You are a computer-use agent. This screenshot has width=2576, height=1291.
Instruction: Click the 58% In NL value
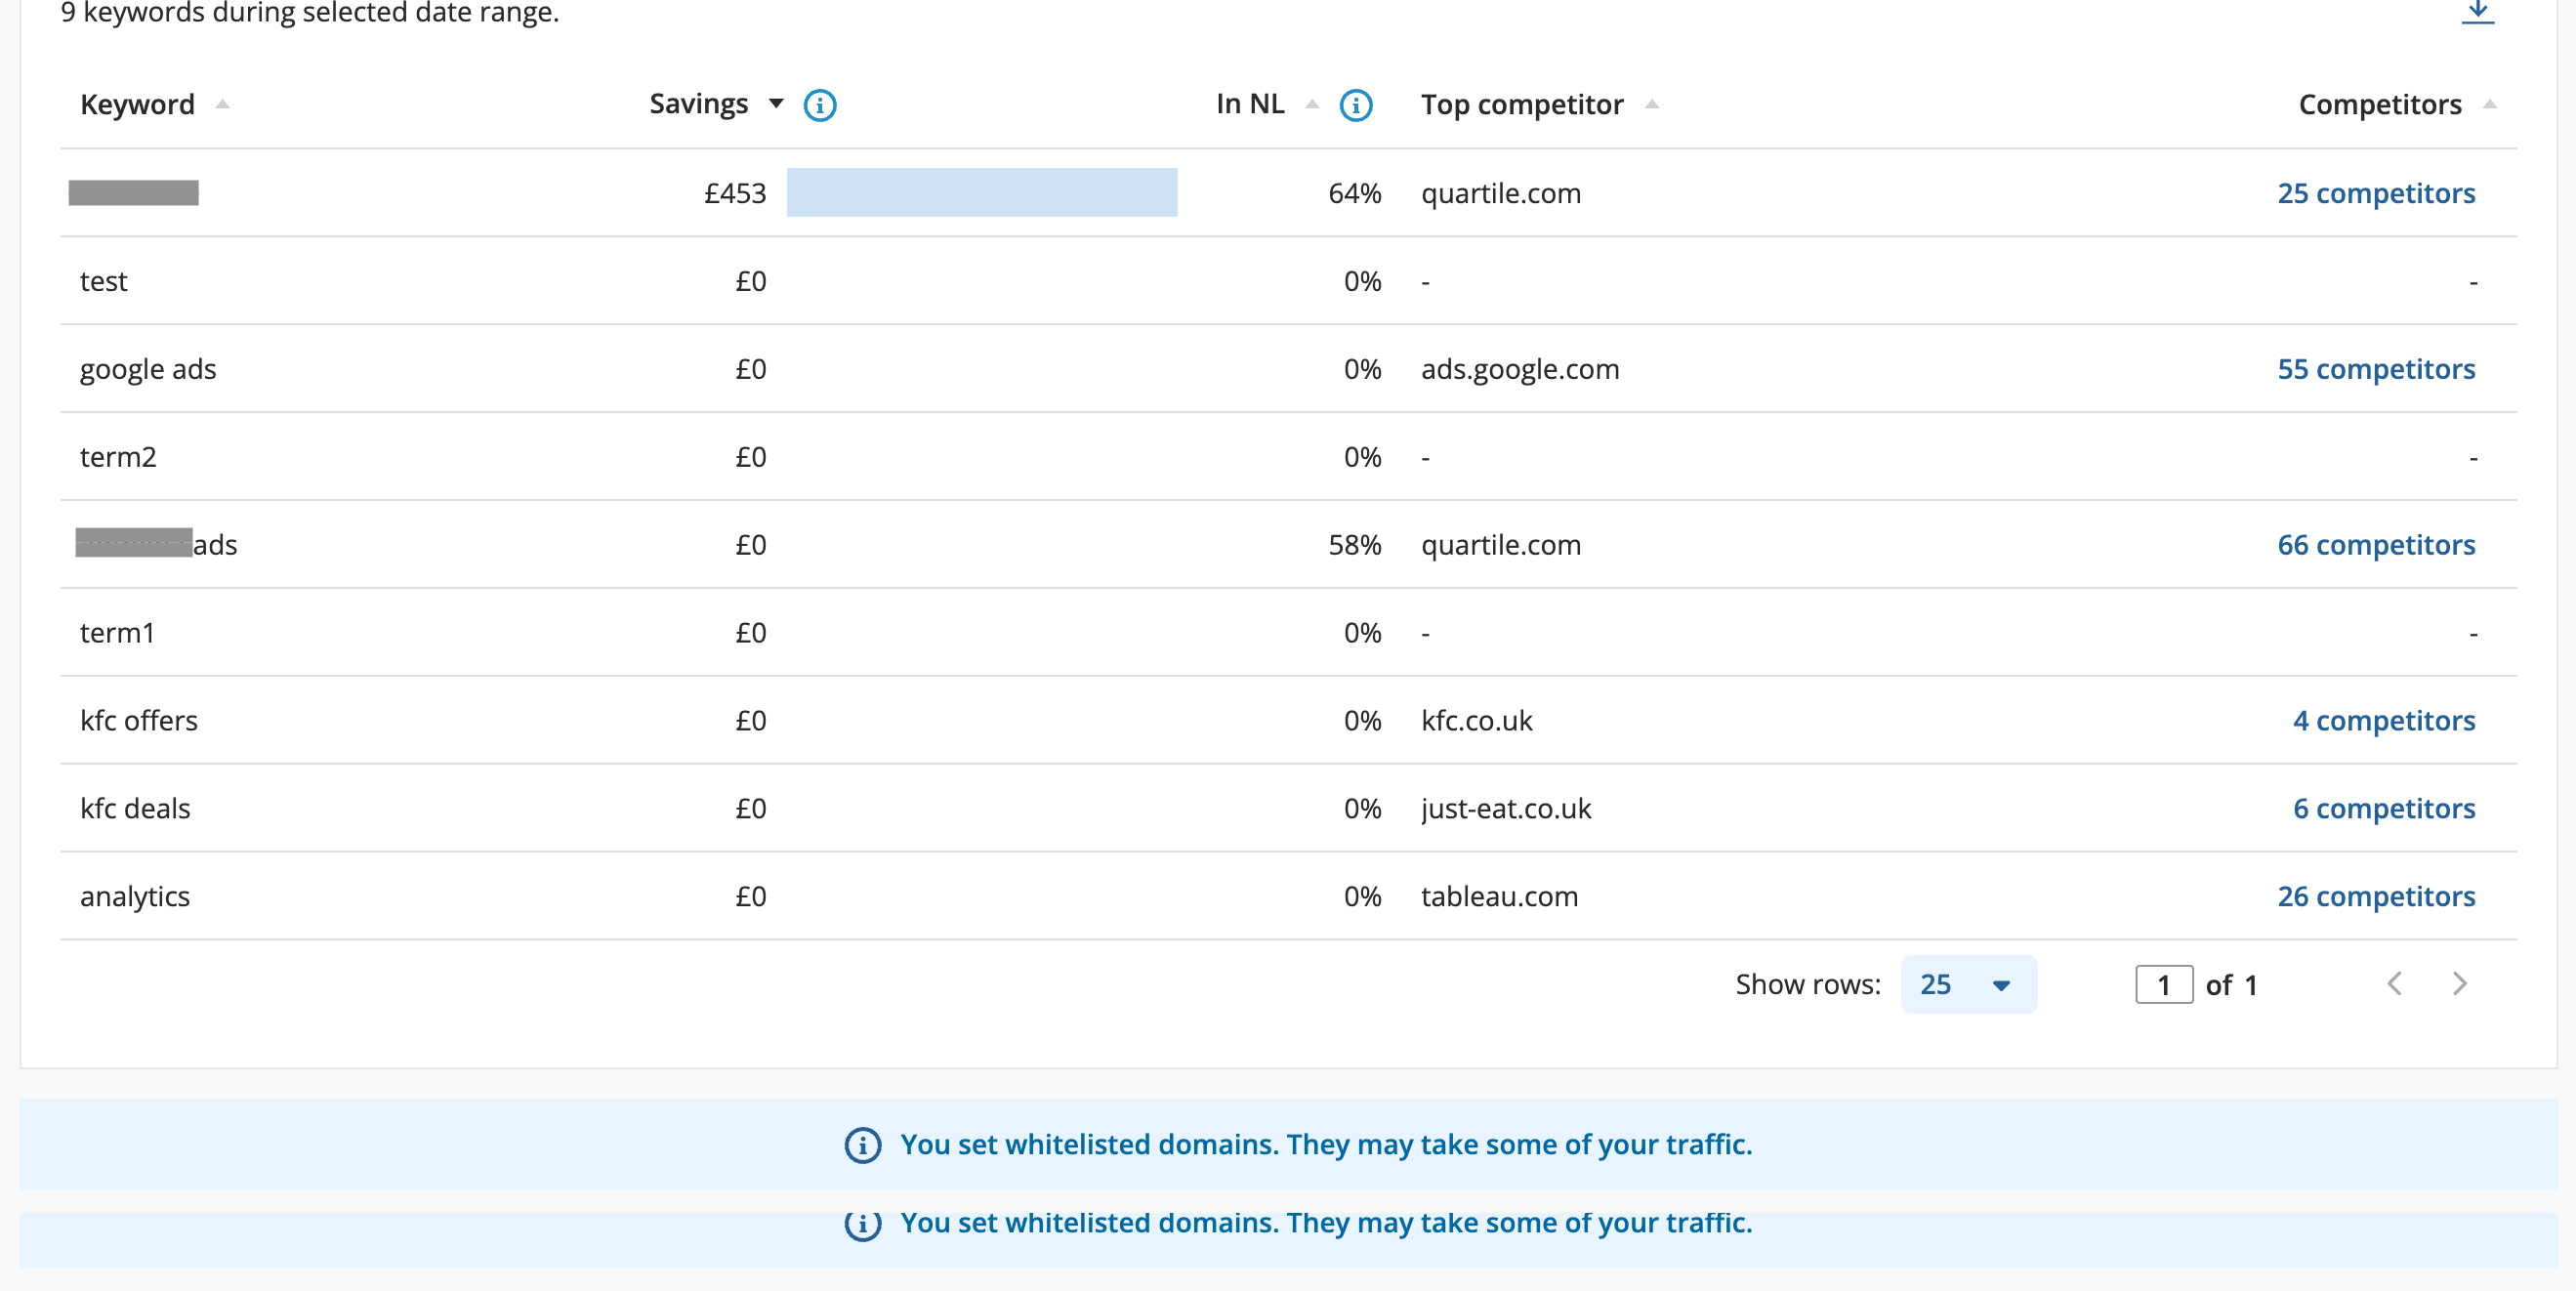point(1354,545)
